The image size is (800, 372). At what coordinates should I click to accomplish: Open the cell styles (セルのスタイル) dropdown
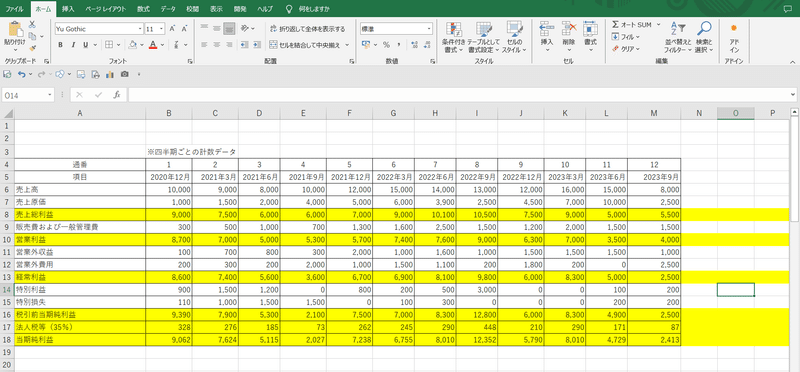[514, 38]
